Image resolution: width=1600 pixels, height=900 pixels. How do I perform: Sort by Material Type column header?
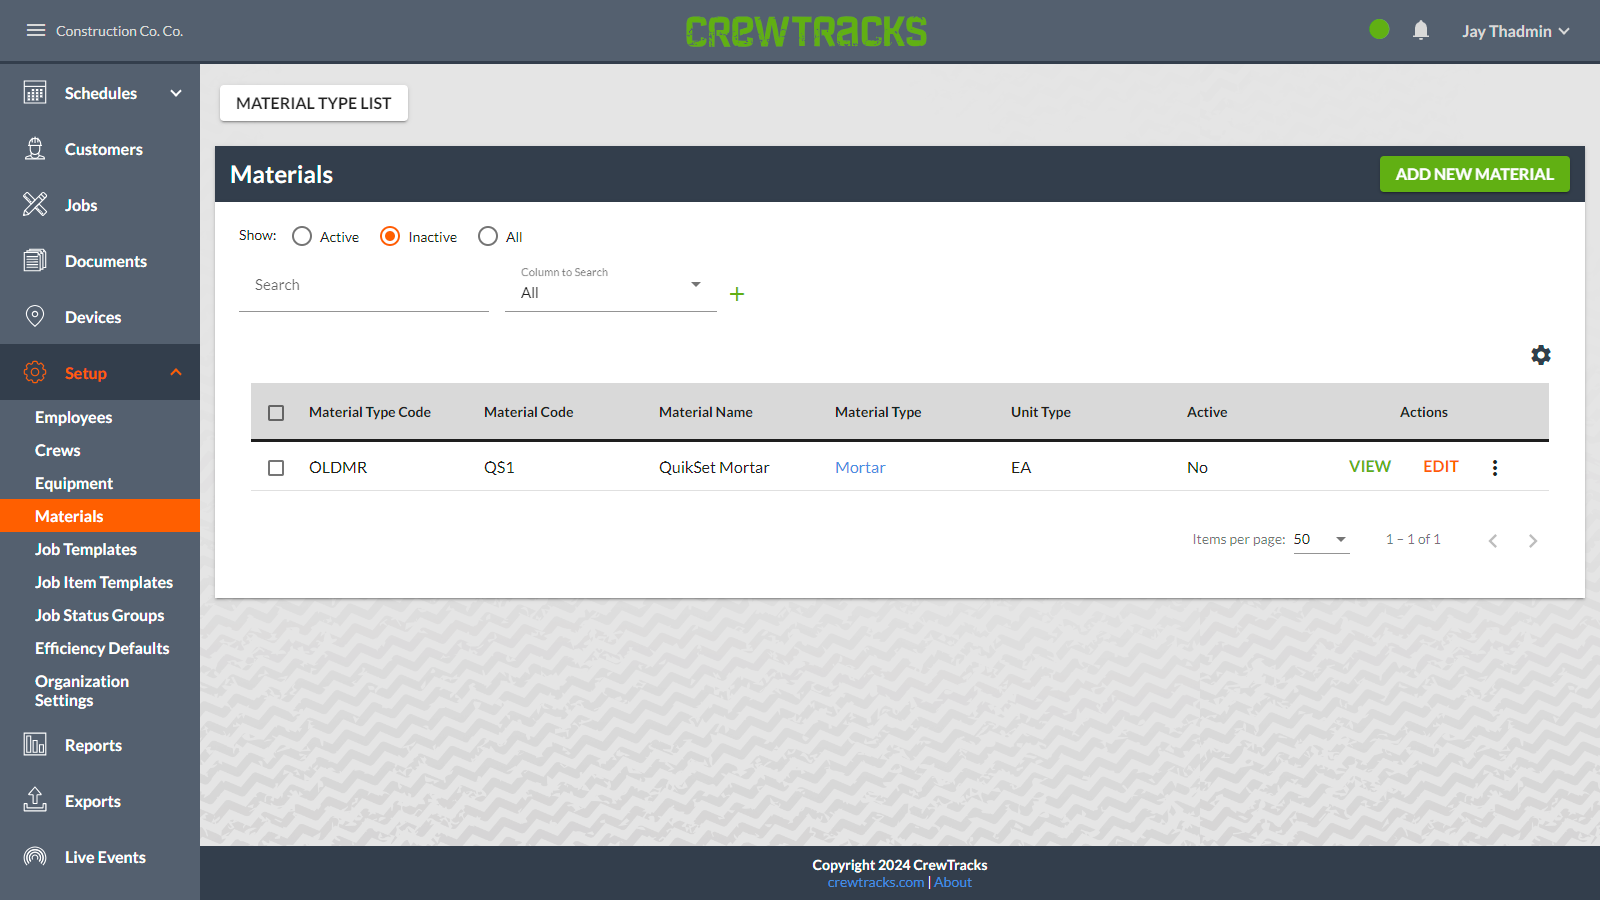pos(878,412)
